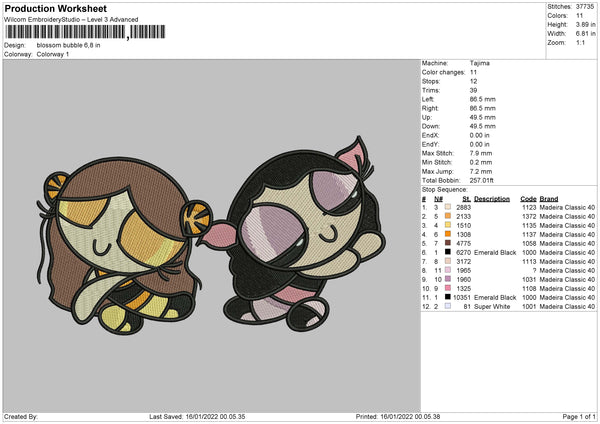Click the Description column header

coord(492,199)
